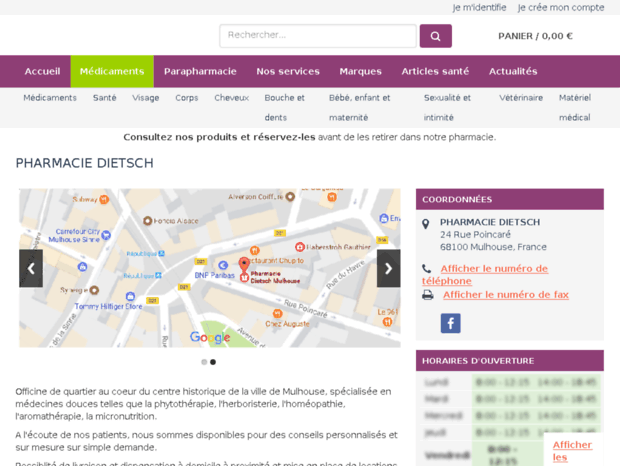Go to Bouche et dents subcategory

[x=284, y=108]
